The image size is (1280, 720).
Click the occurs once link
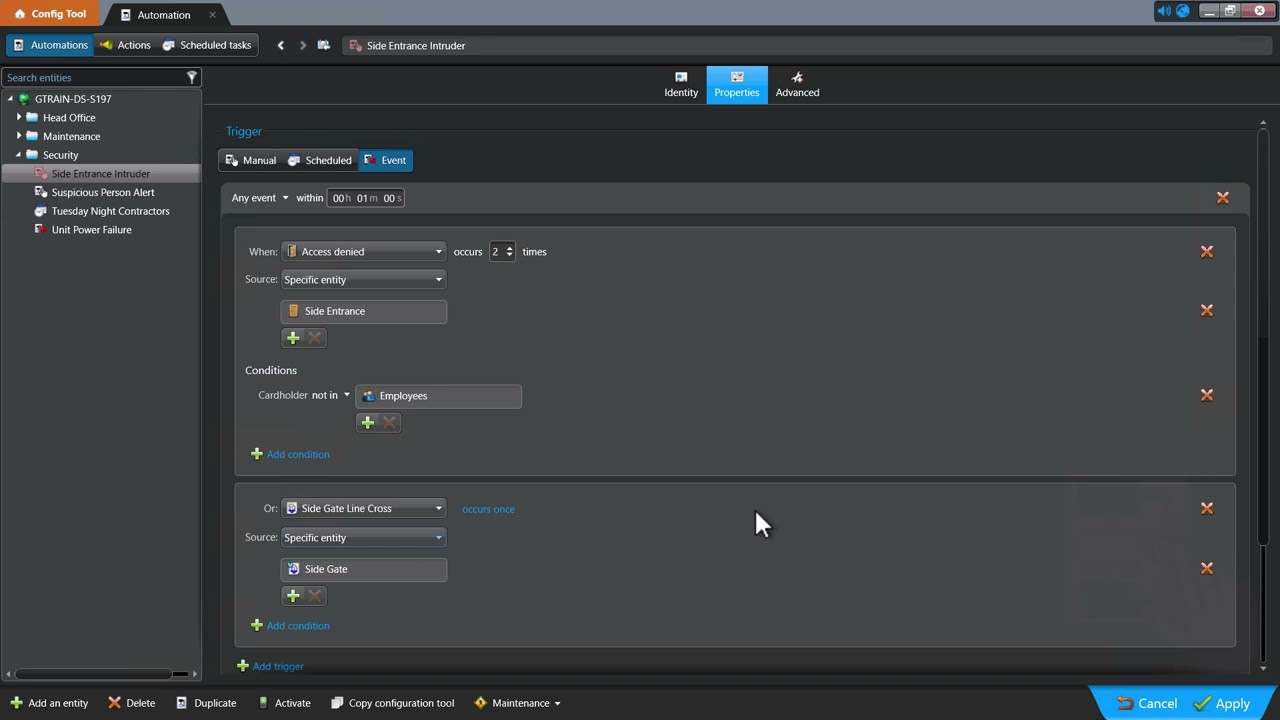[x=488, y=509]
